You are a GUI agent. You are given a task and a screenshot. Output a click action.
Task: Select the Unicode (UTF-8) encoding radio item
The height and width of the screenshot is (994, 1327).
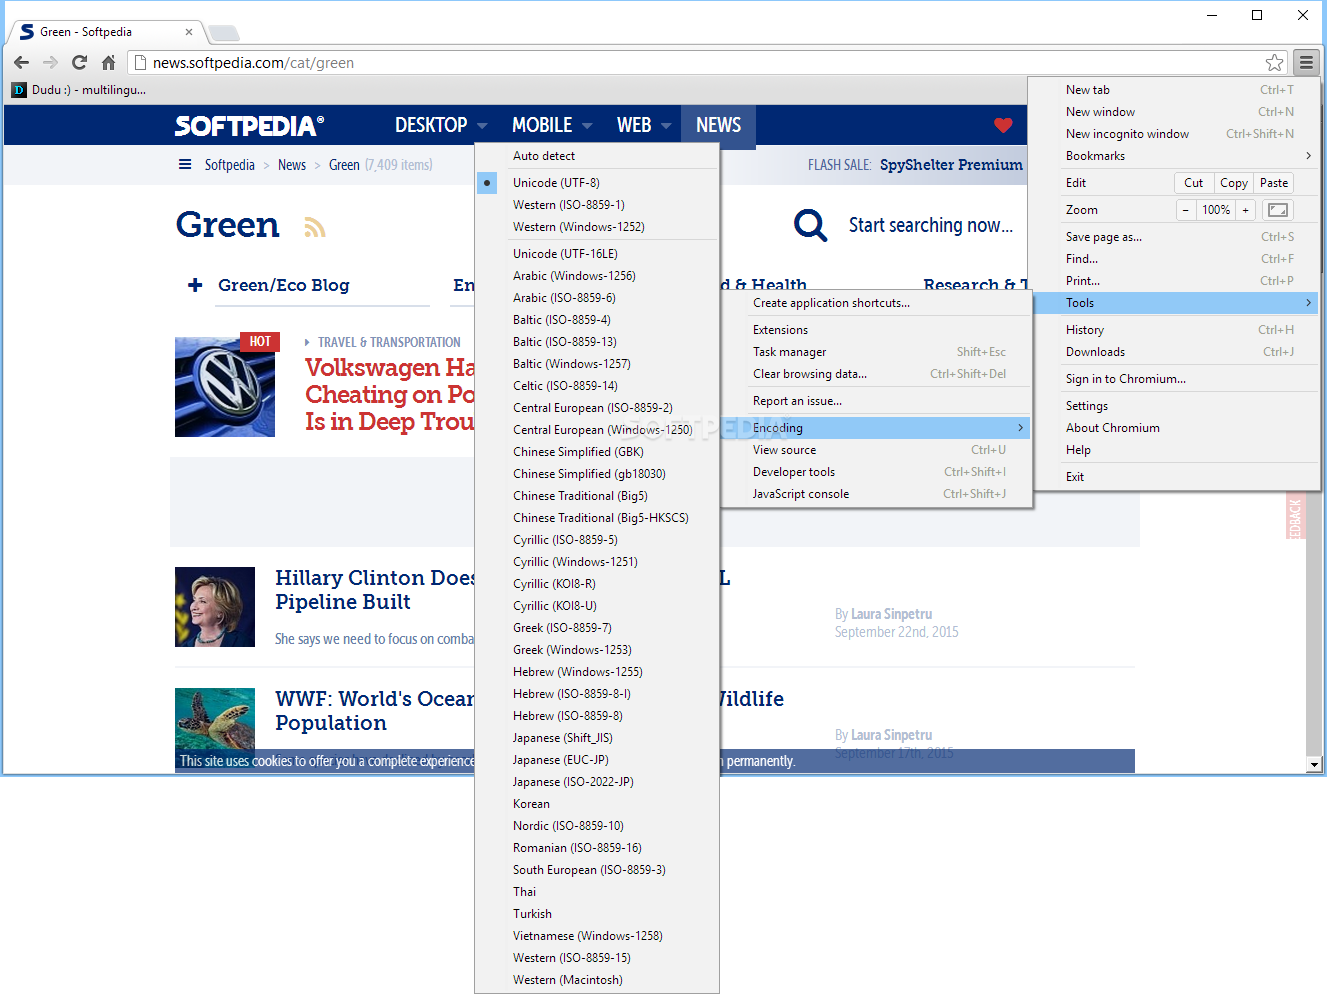(x=597, y=183)
